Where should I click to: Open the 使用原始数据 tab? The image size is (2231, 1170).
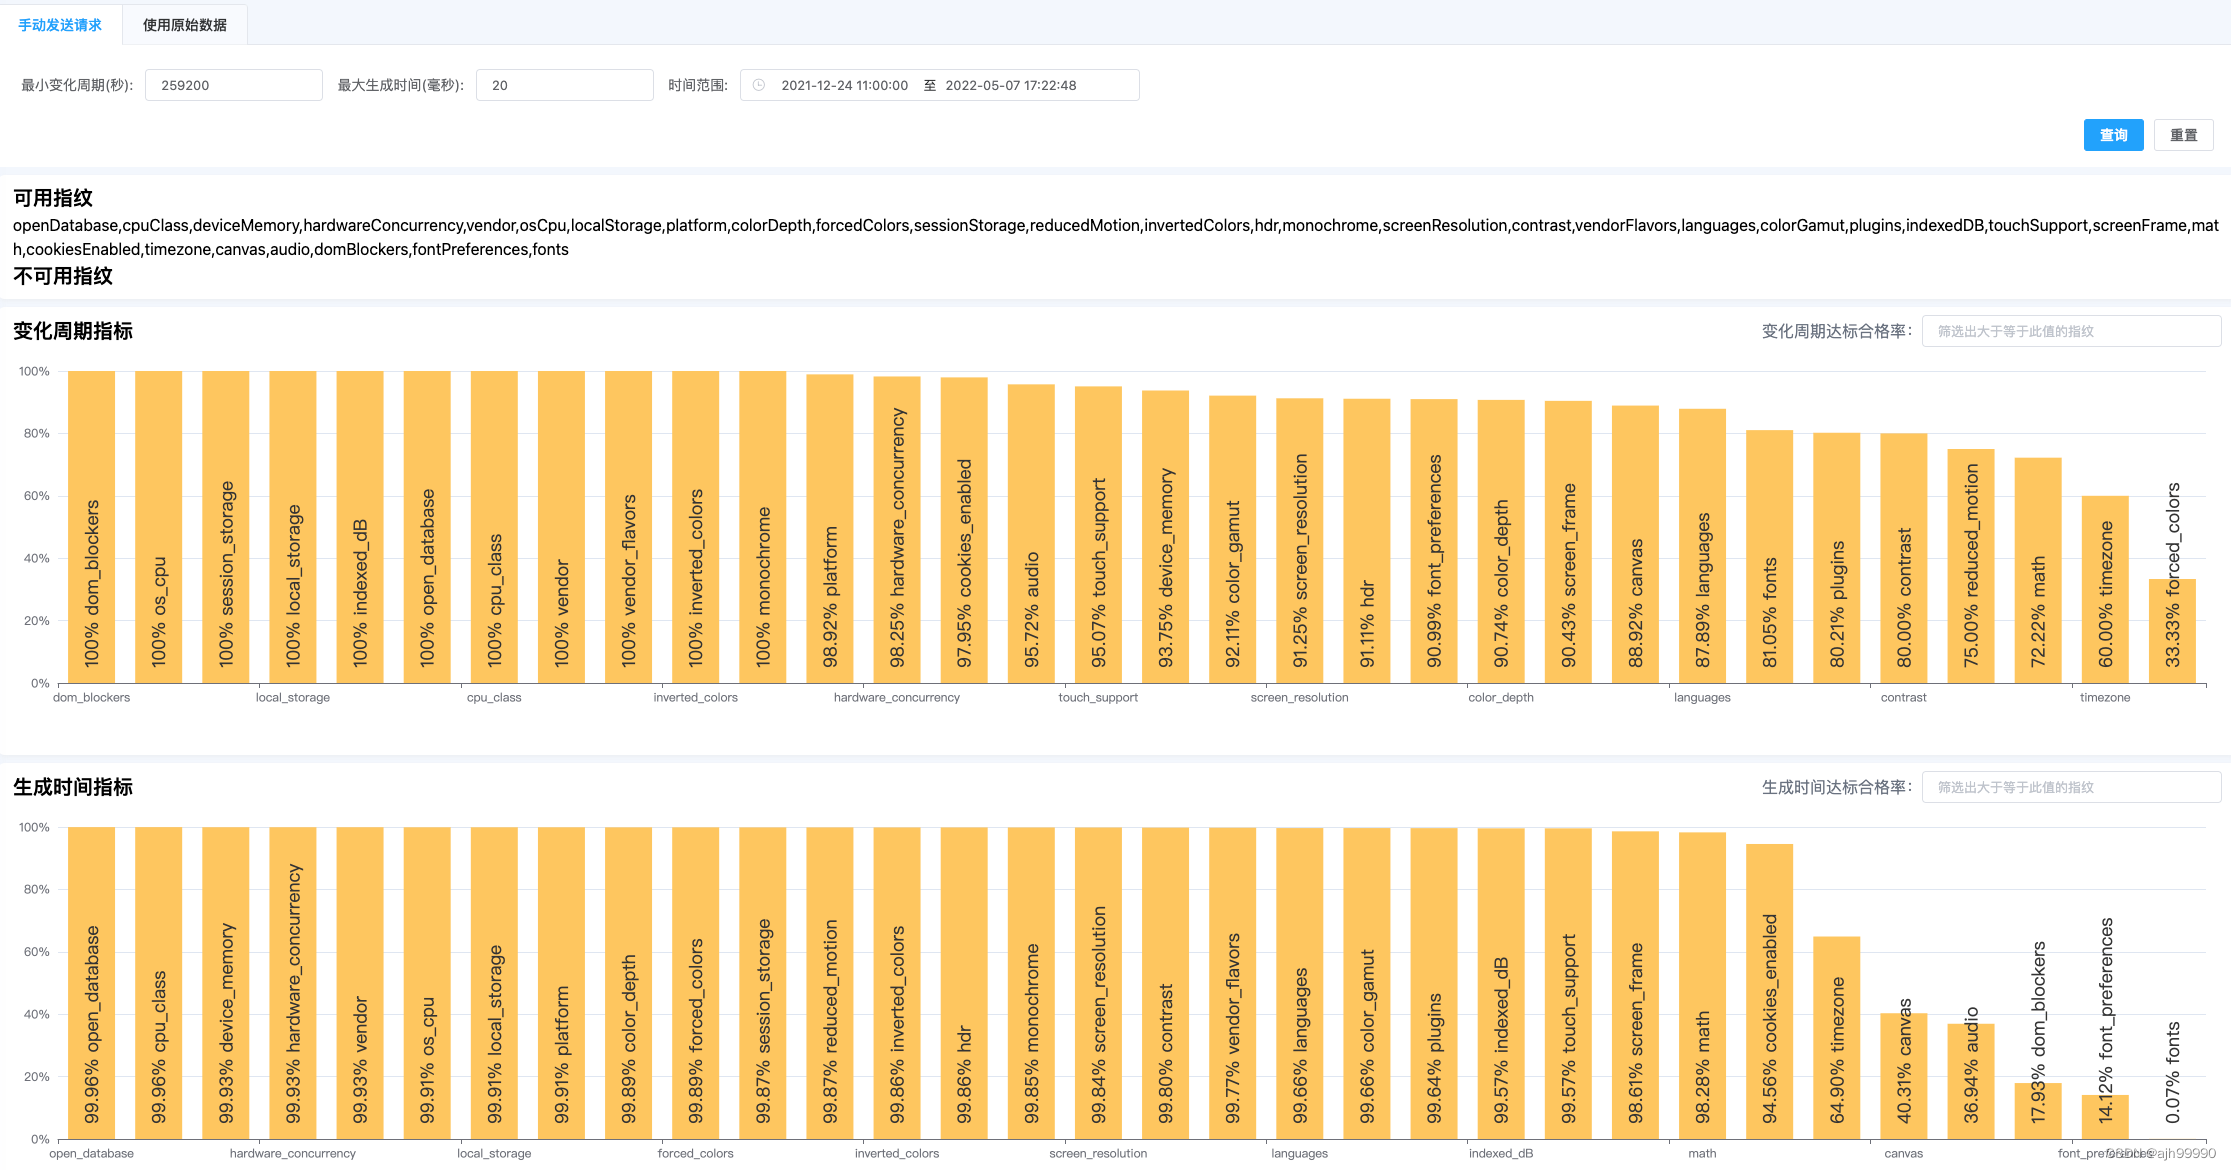click(x=185, y=25)
